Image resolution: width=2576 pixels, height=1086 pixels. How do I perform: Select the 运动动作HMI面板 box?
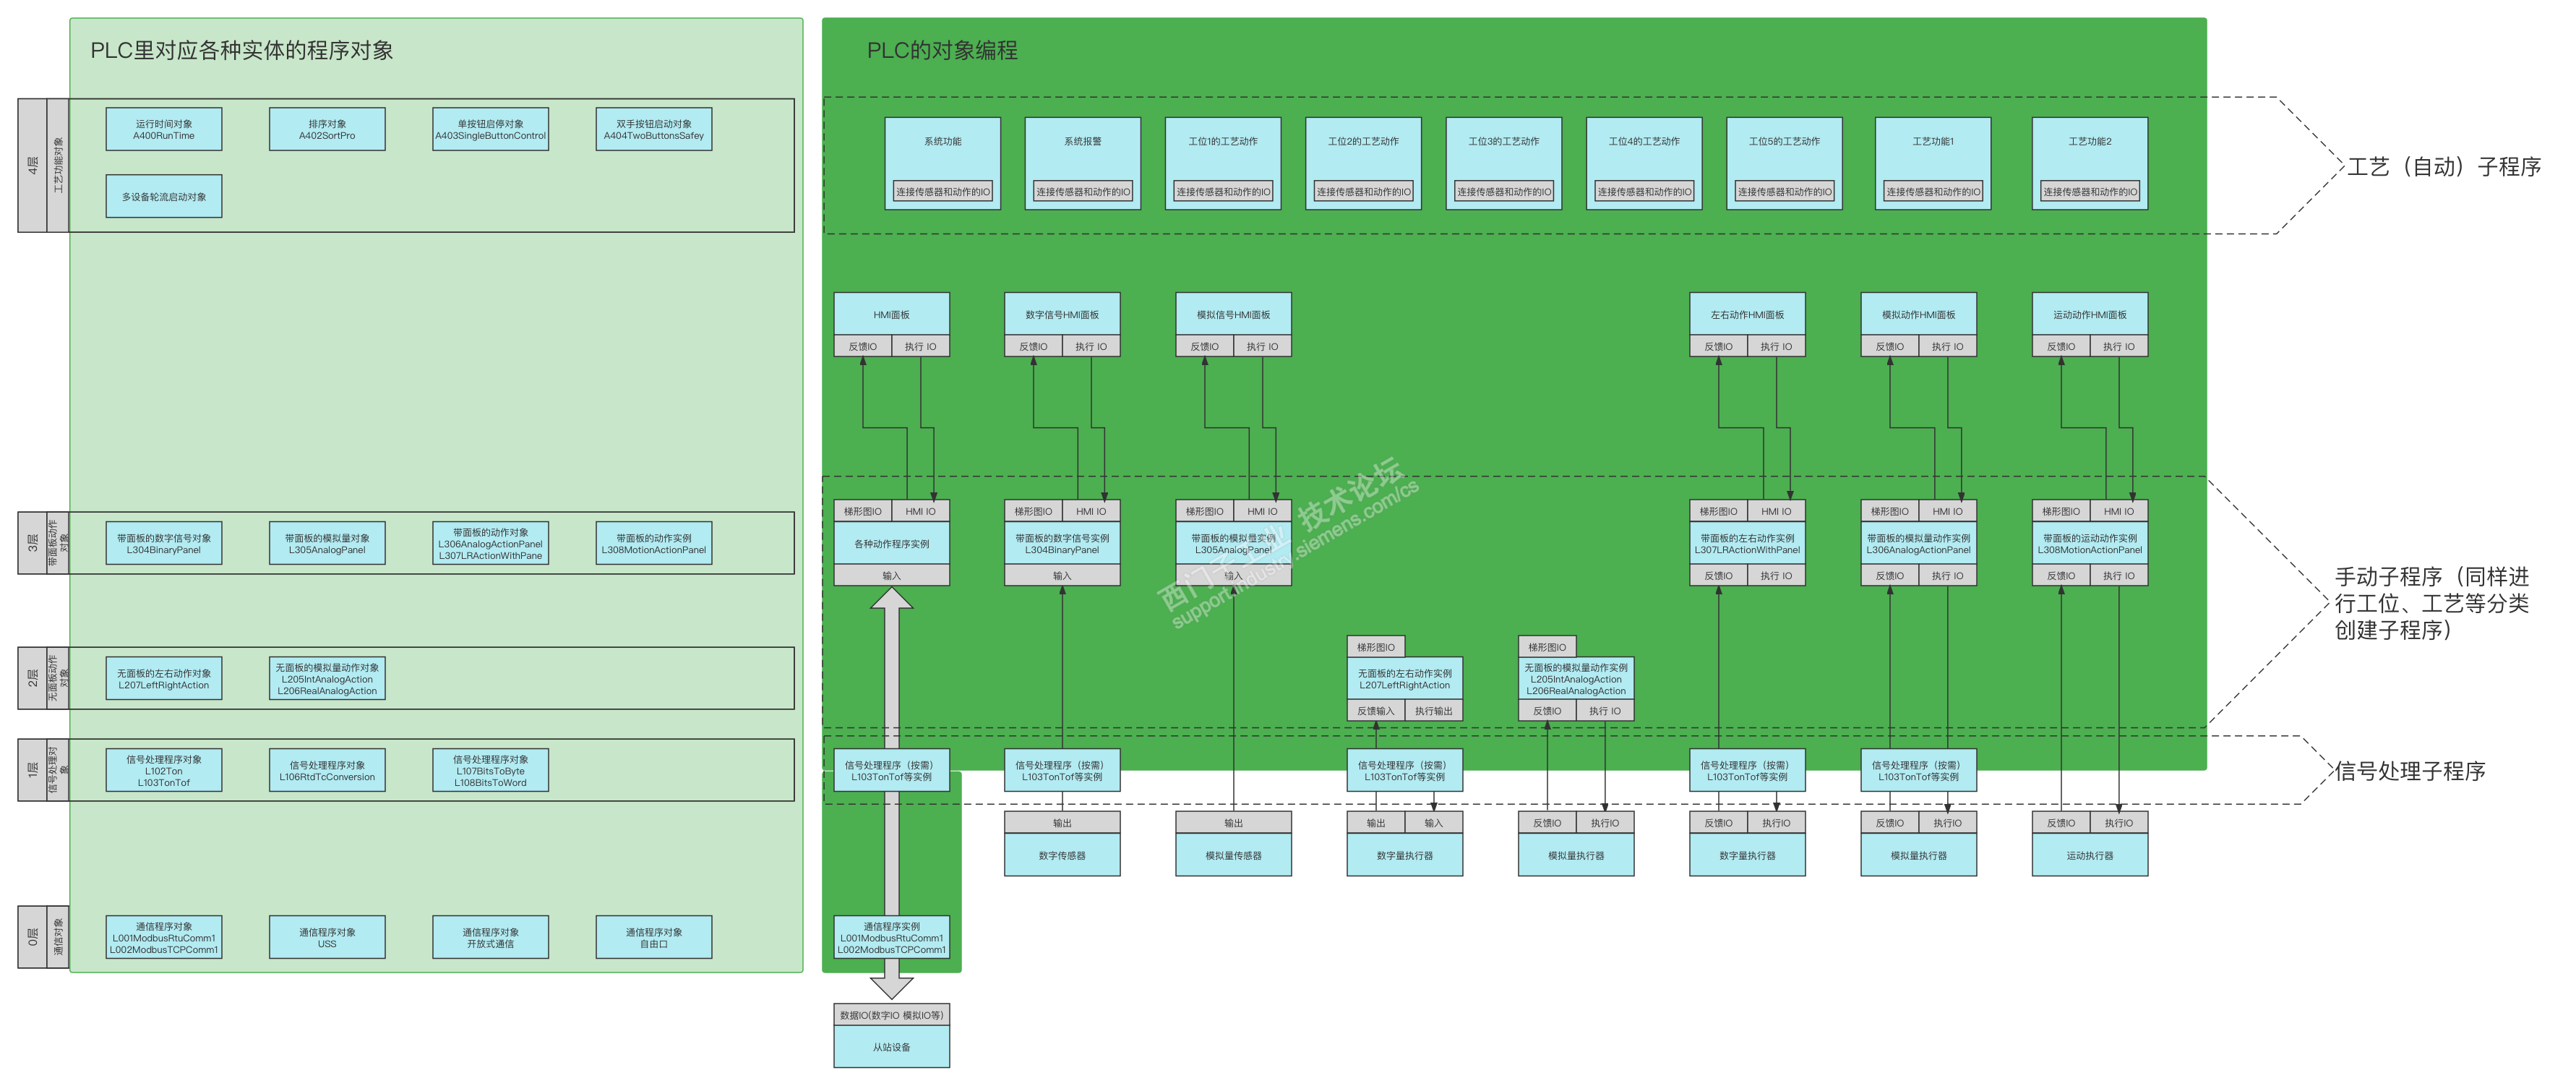click(x=2090, y=315)
